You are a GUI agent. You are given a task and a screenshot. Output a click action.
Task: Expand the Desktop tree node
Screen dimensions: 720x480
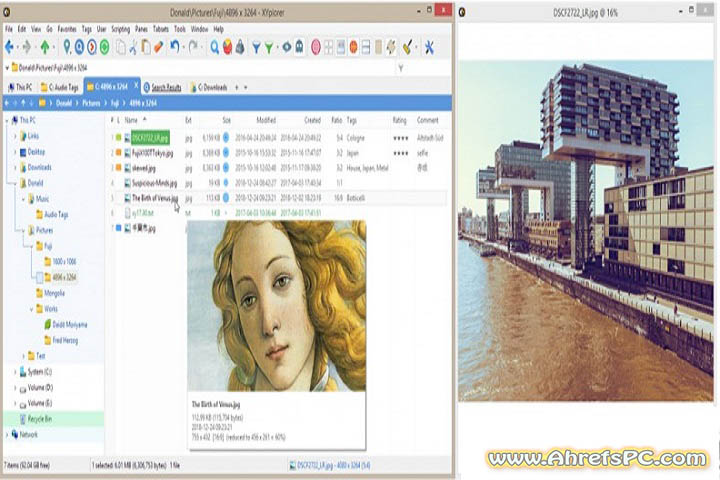click(x=15, y=152)
